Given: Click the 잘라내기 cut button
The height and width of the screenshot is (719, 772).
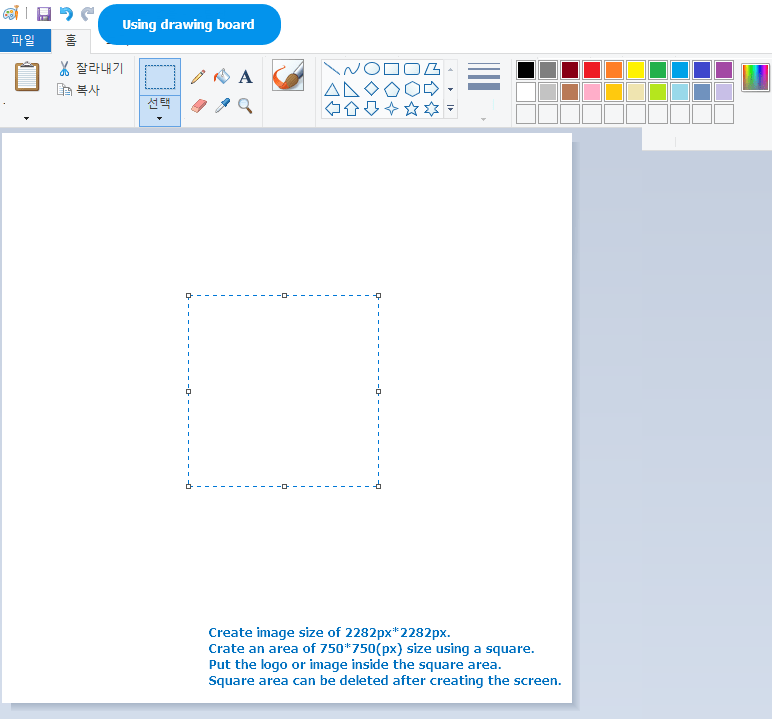Looking at the screenshot, I should [90, 69].
